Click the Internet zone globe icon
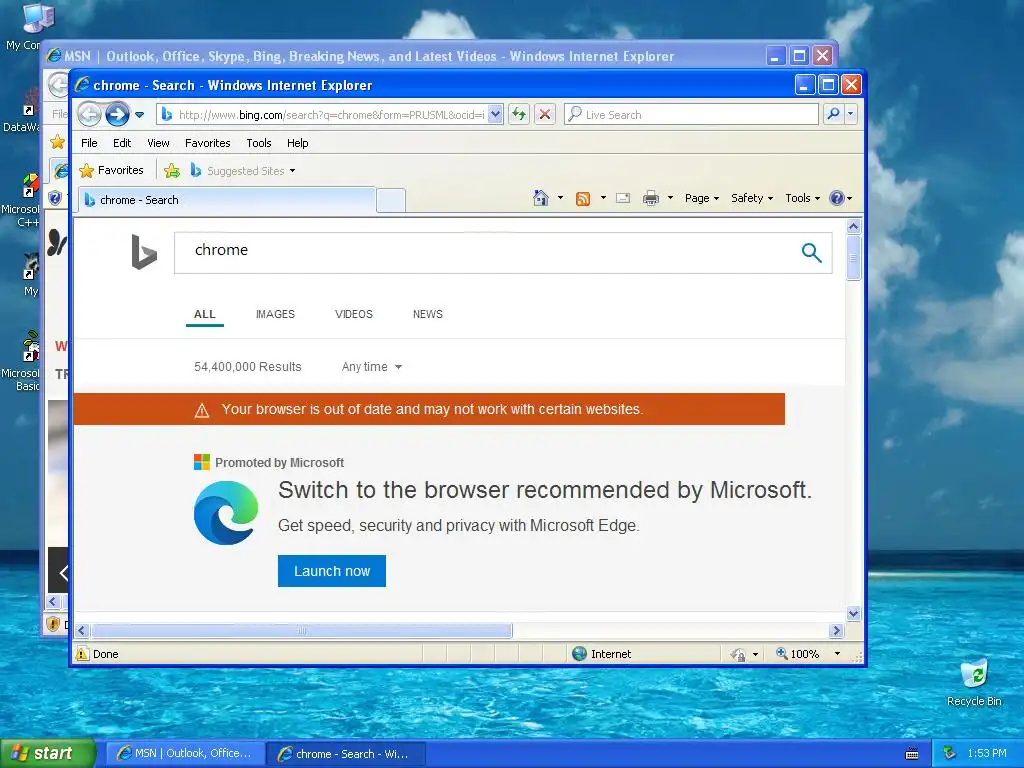This screenshot has height=768, width=1024. tap(579, 654)
